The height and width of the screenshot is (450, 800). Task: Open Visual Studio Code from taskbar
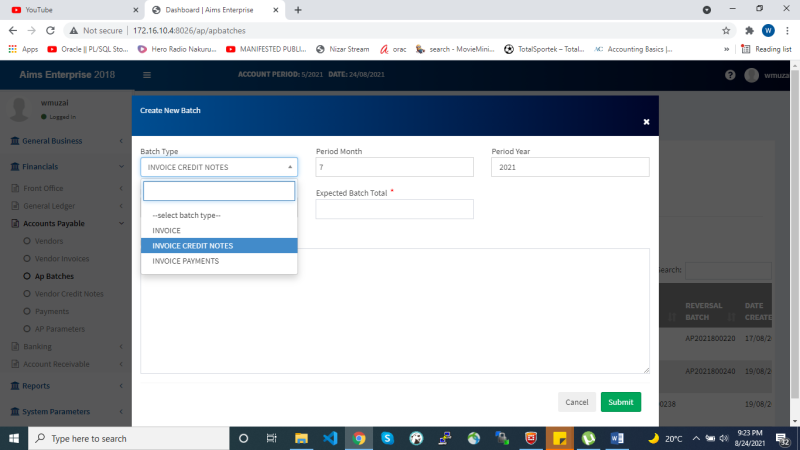click(329, 438)
